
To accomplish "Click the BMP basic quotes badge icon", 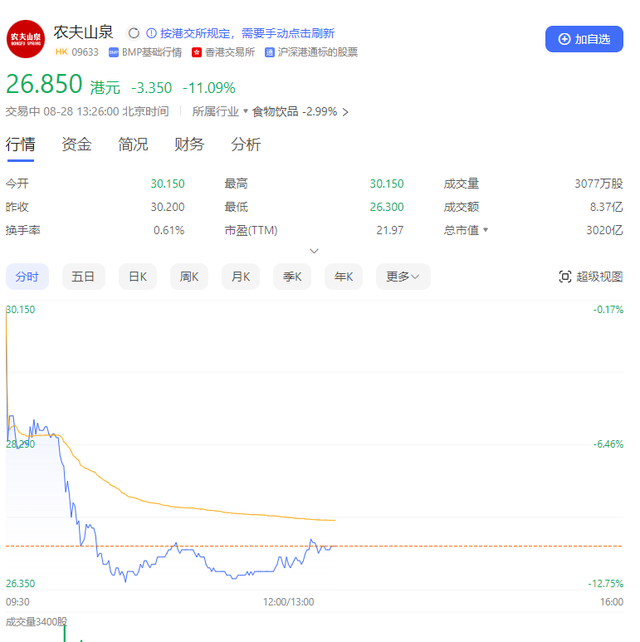I will pyautogui.click(x=113, y=52).
